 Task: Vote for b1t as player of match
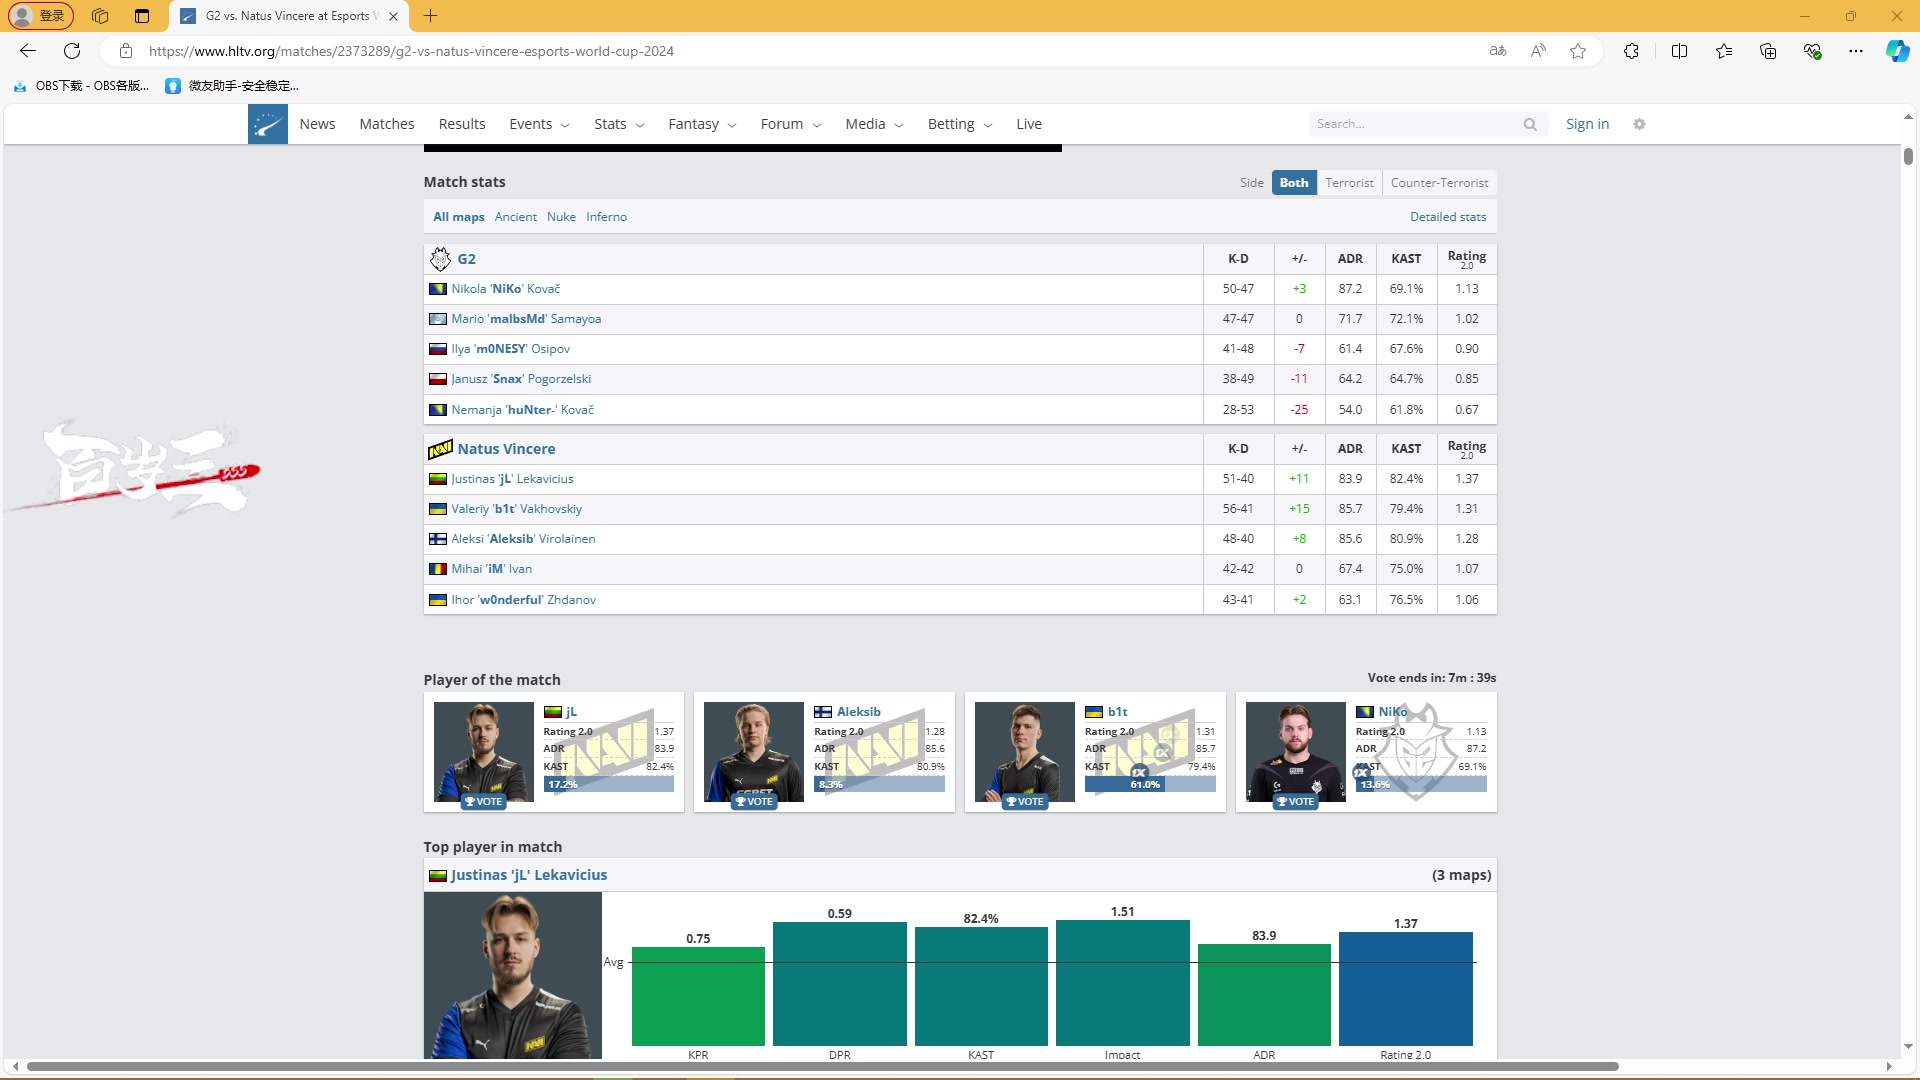[x=1025, y=802]
